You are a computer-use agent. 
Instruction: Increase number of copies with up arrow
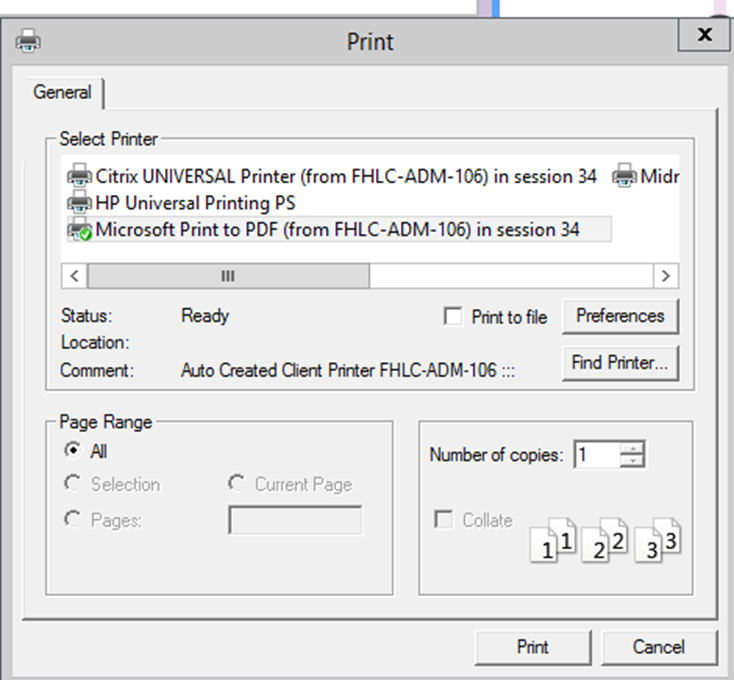[x=633, y=447]
